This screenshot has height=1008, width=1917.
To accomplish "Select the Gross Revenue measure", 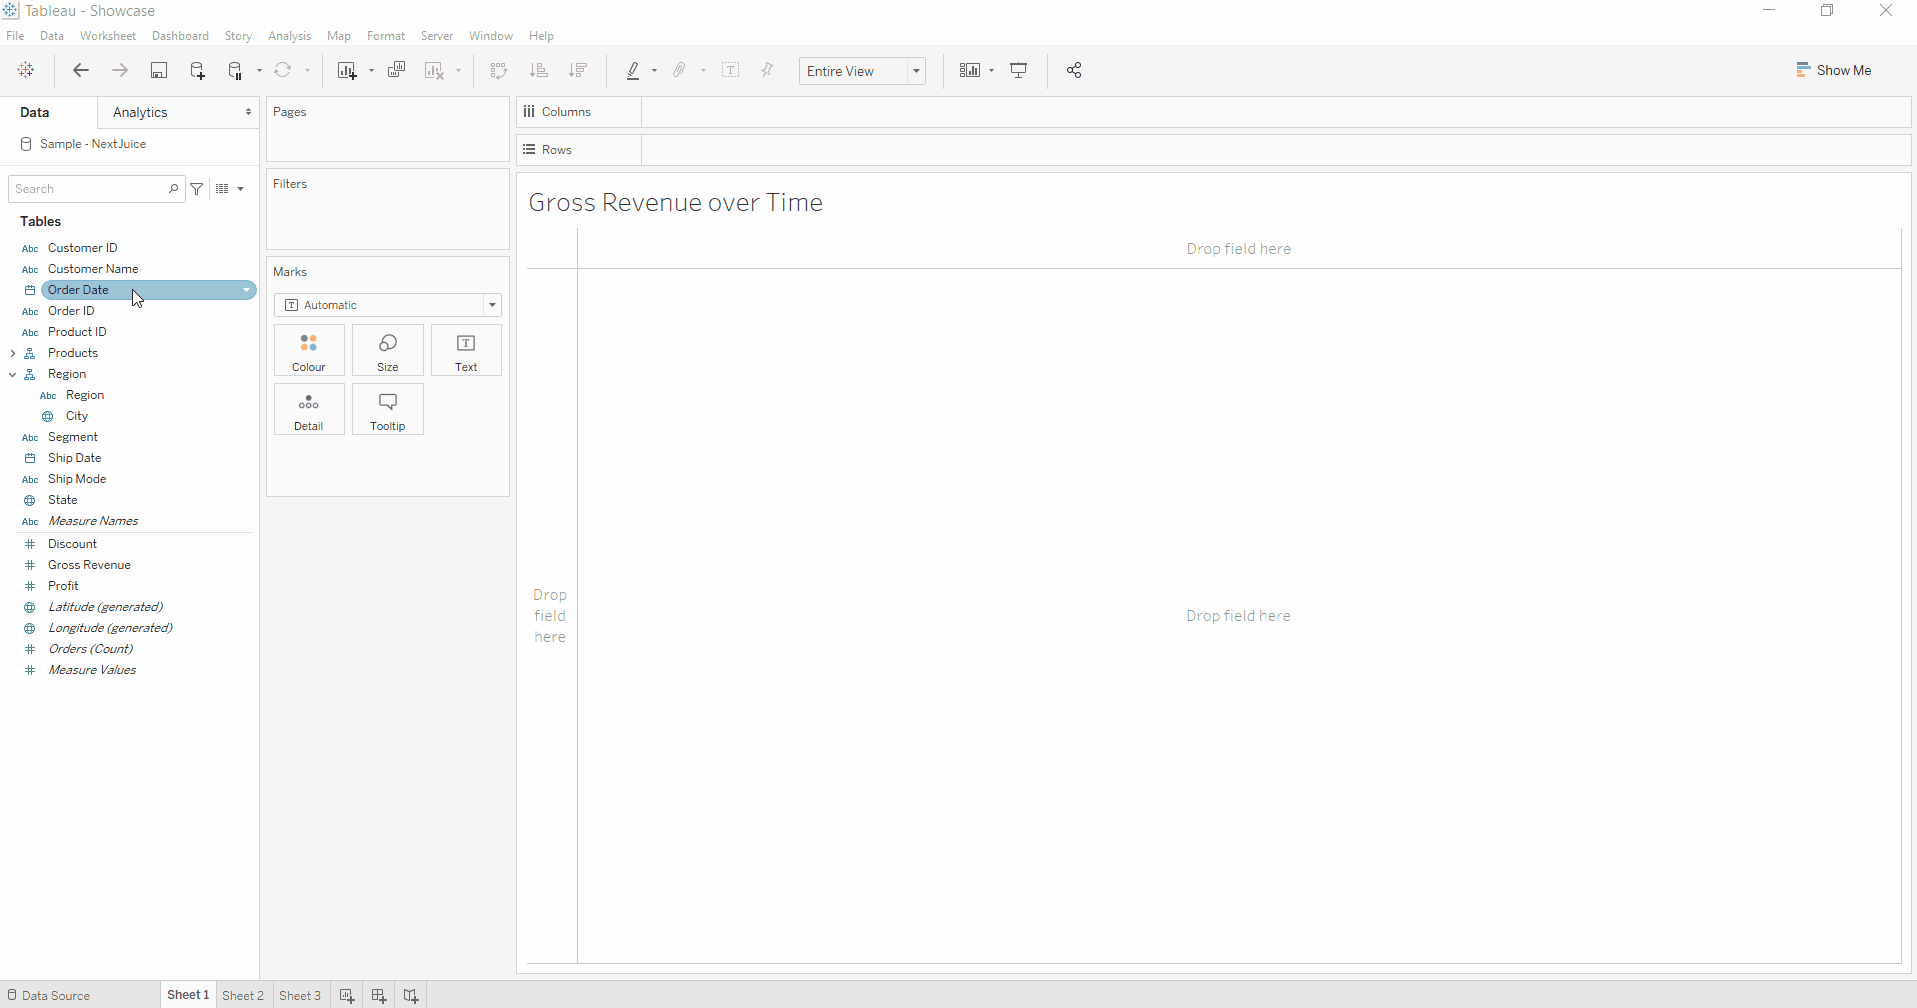I will coord(89,565).
